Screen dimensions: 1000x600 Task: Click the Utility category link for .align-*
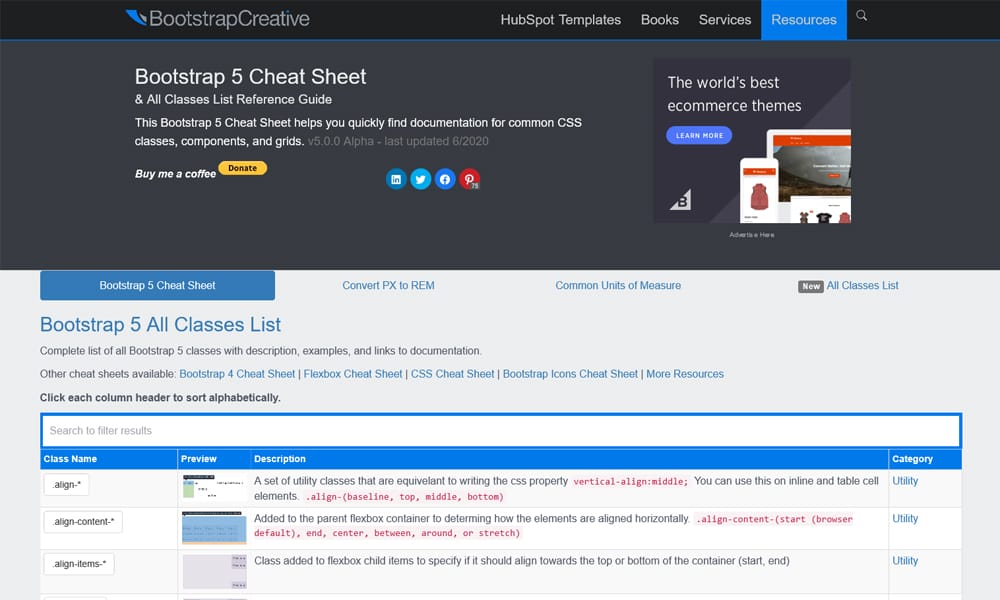[x=905, y=480]
